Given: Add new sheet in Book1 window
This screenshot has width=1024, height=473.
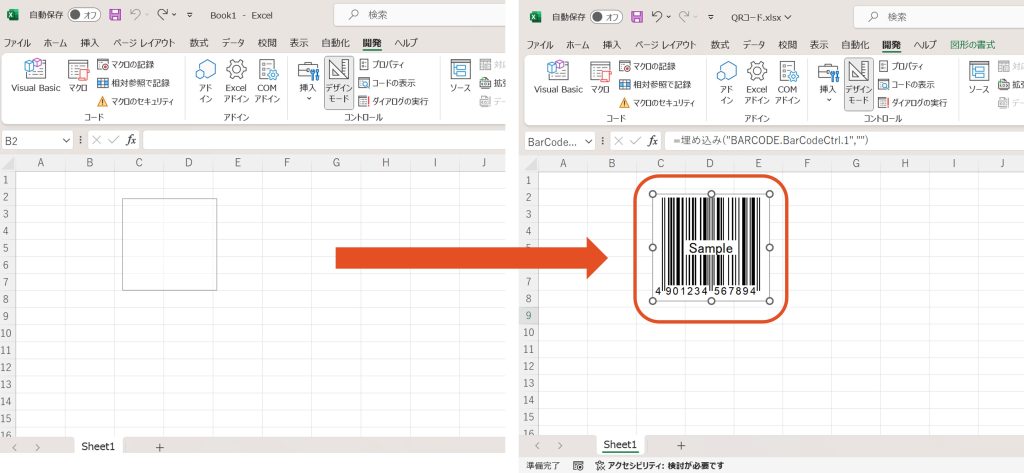Looking at the screenshot, I should (x=159, y=447).
